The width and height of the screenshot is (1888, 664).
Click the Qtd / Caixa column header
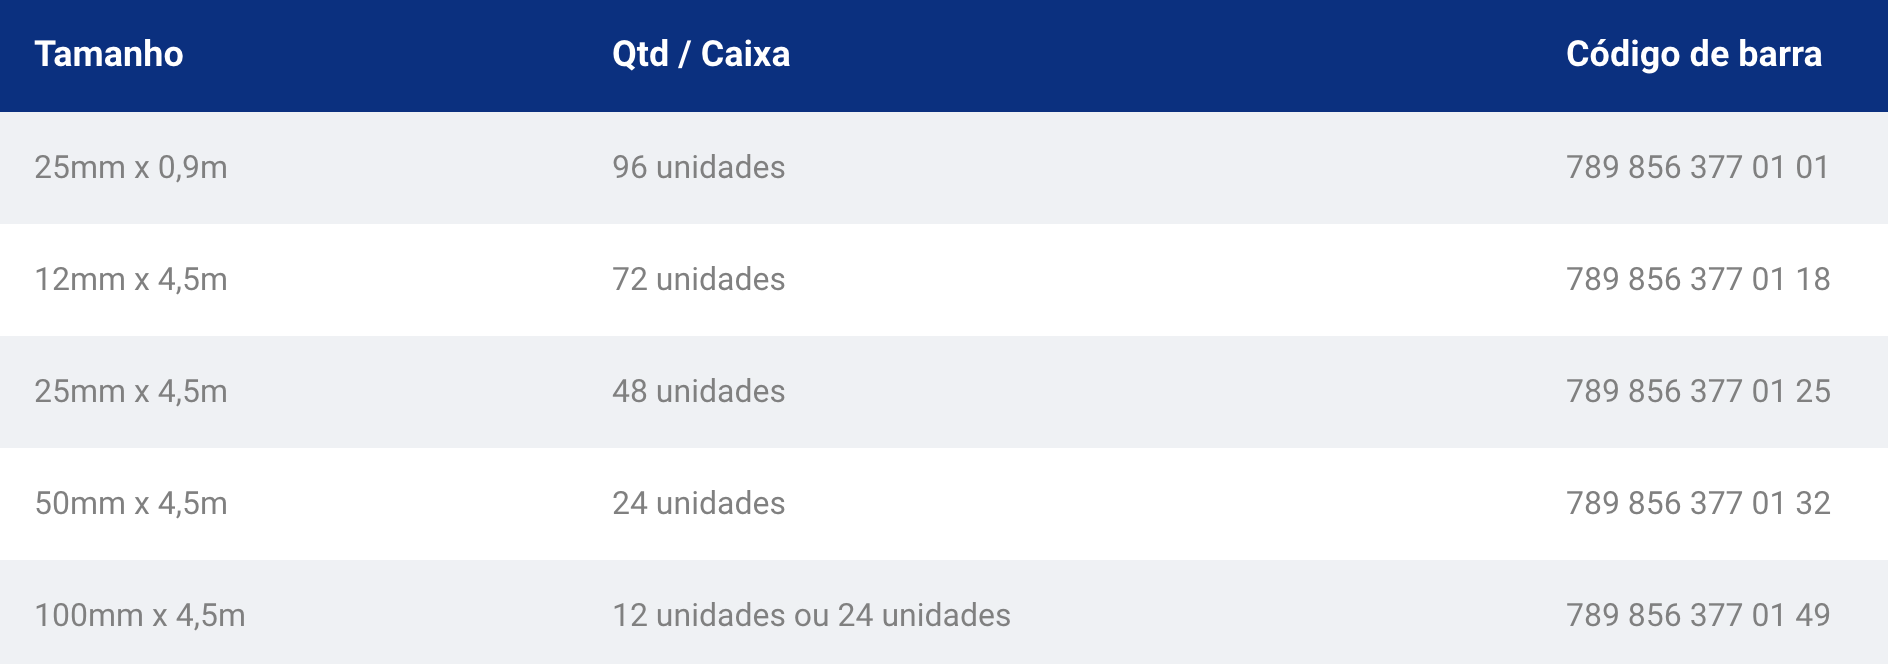click(x=701, y=54)
